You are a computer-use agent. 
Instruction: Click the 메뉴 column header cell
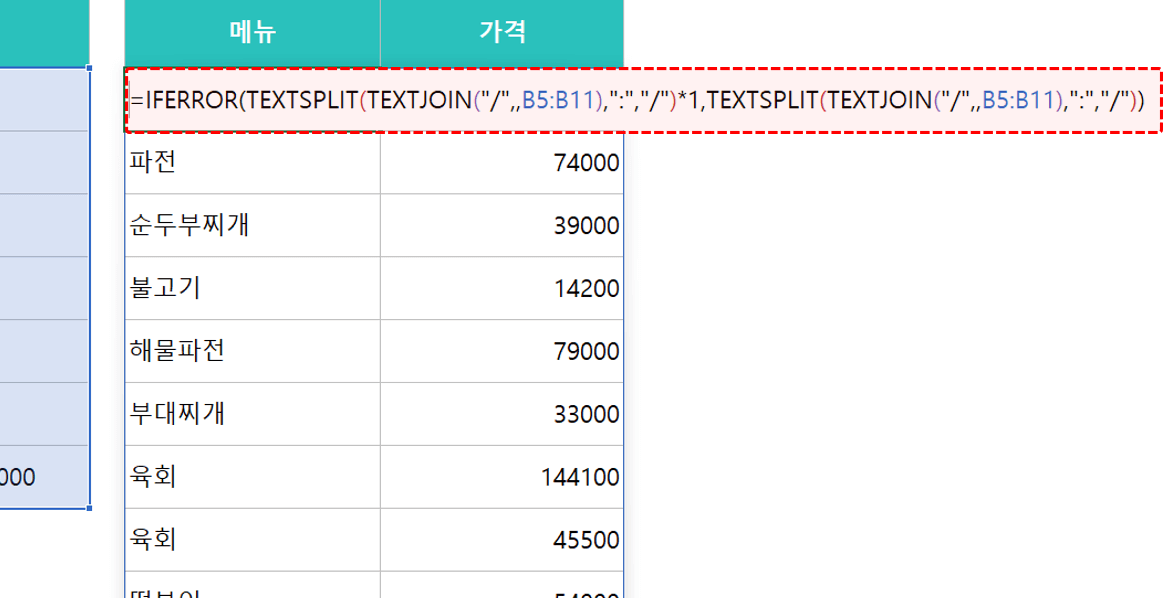click(x=252, y=33)
